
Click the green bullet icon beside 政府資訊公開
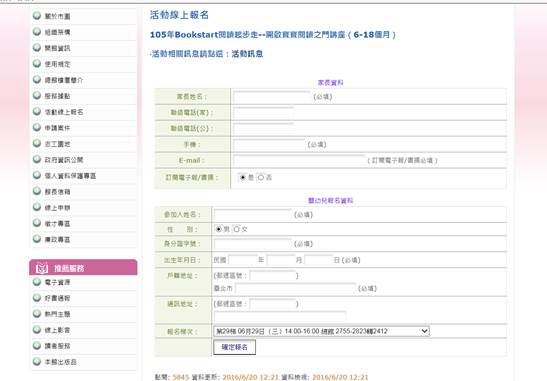coord(37,159)
